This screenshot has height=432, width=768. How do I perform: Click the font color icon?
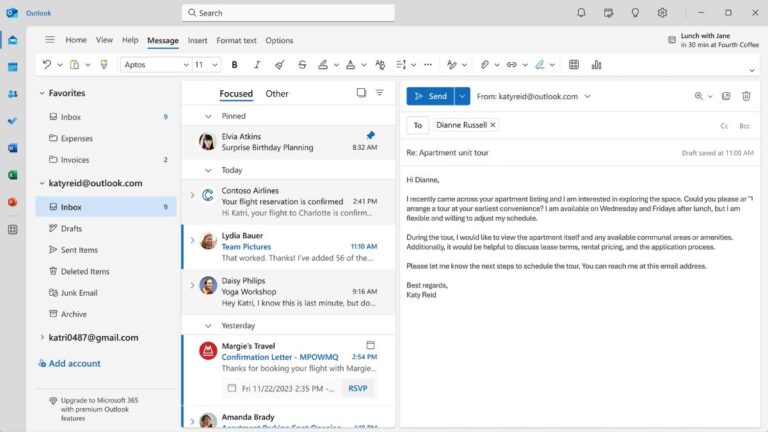pos(351,65)
